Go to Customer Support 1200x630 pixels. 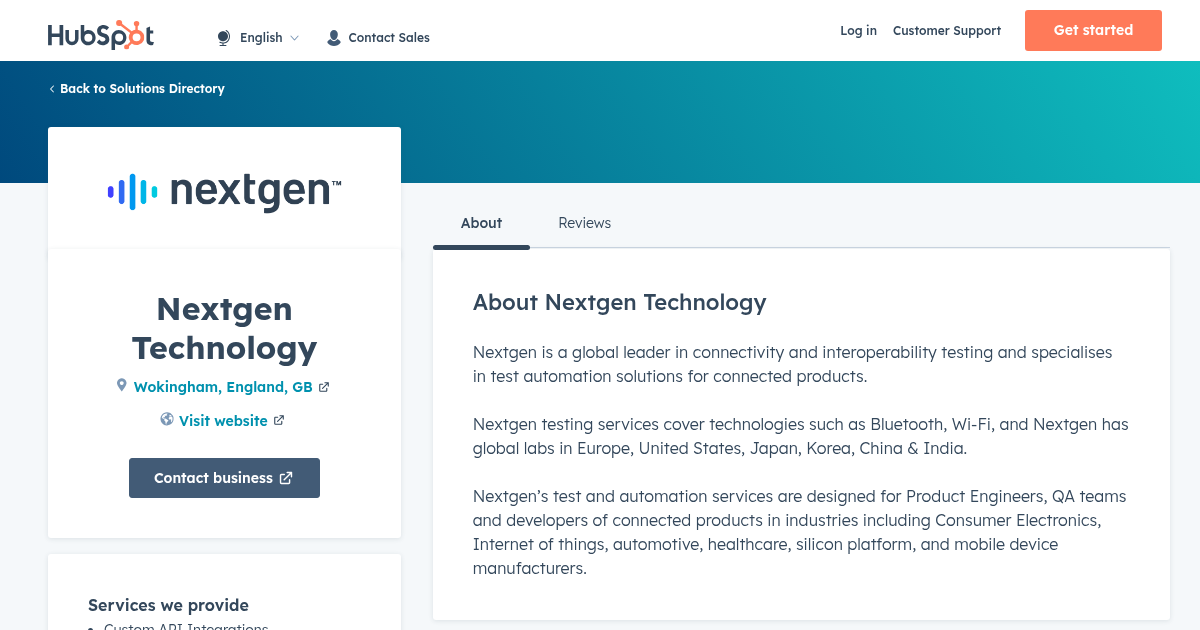(x=946, y=31)
